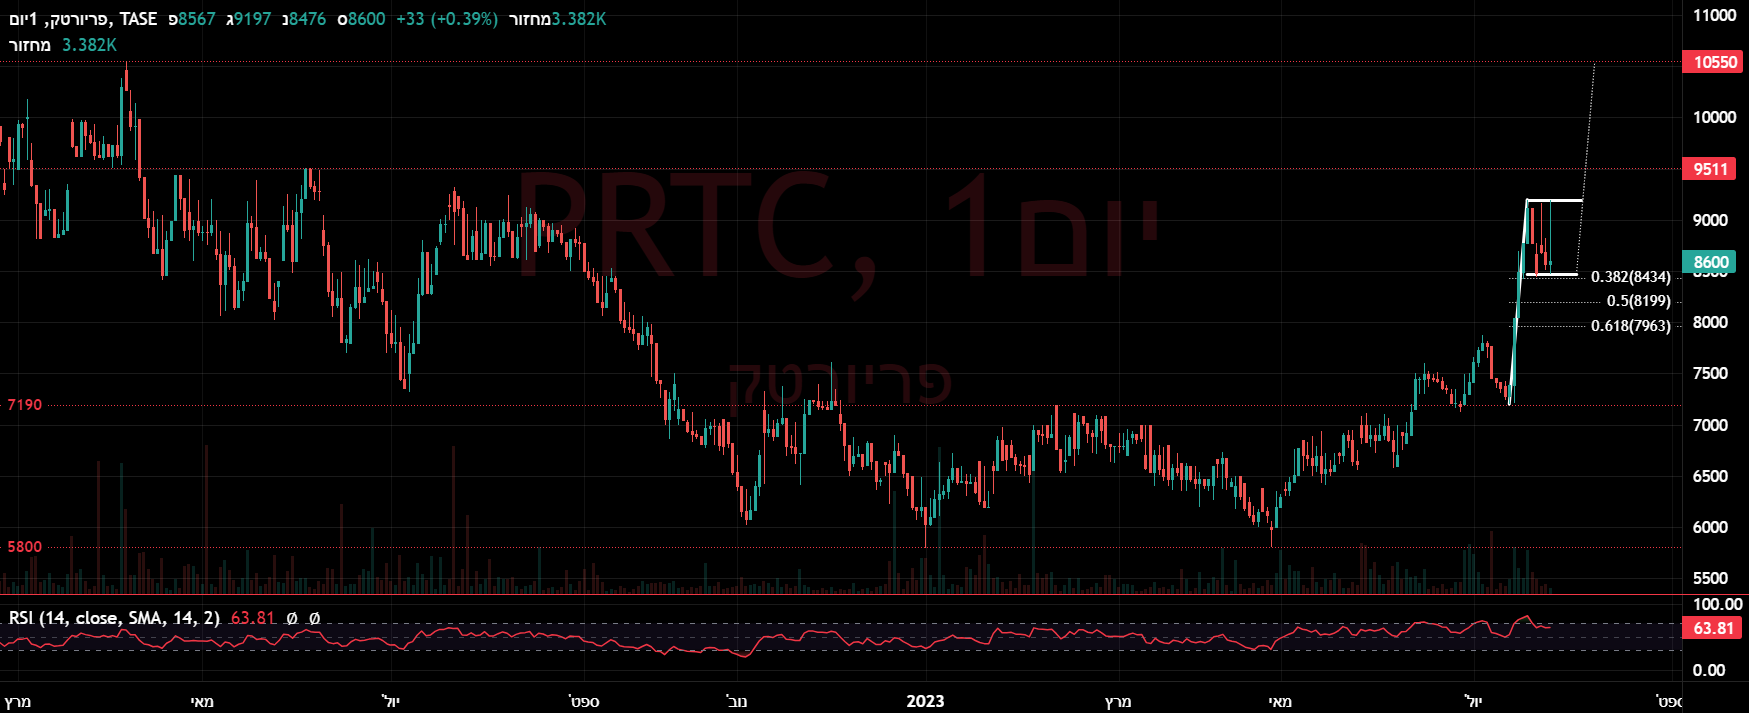Click the +33 (+0.39%) change text
Viewport: 1749px width, 713px height.
pos(447,19)
